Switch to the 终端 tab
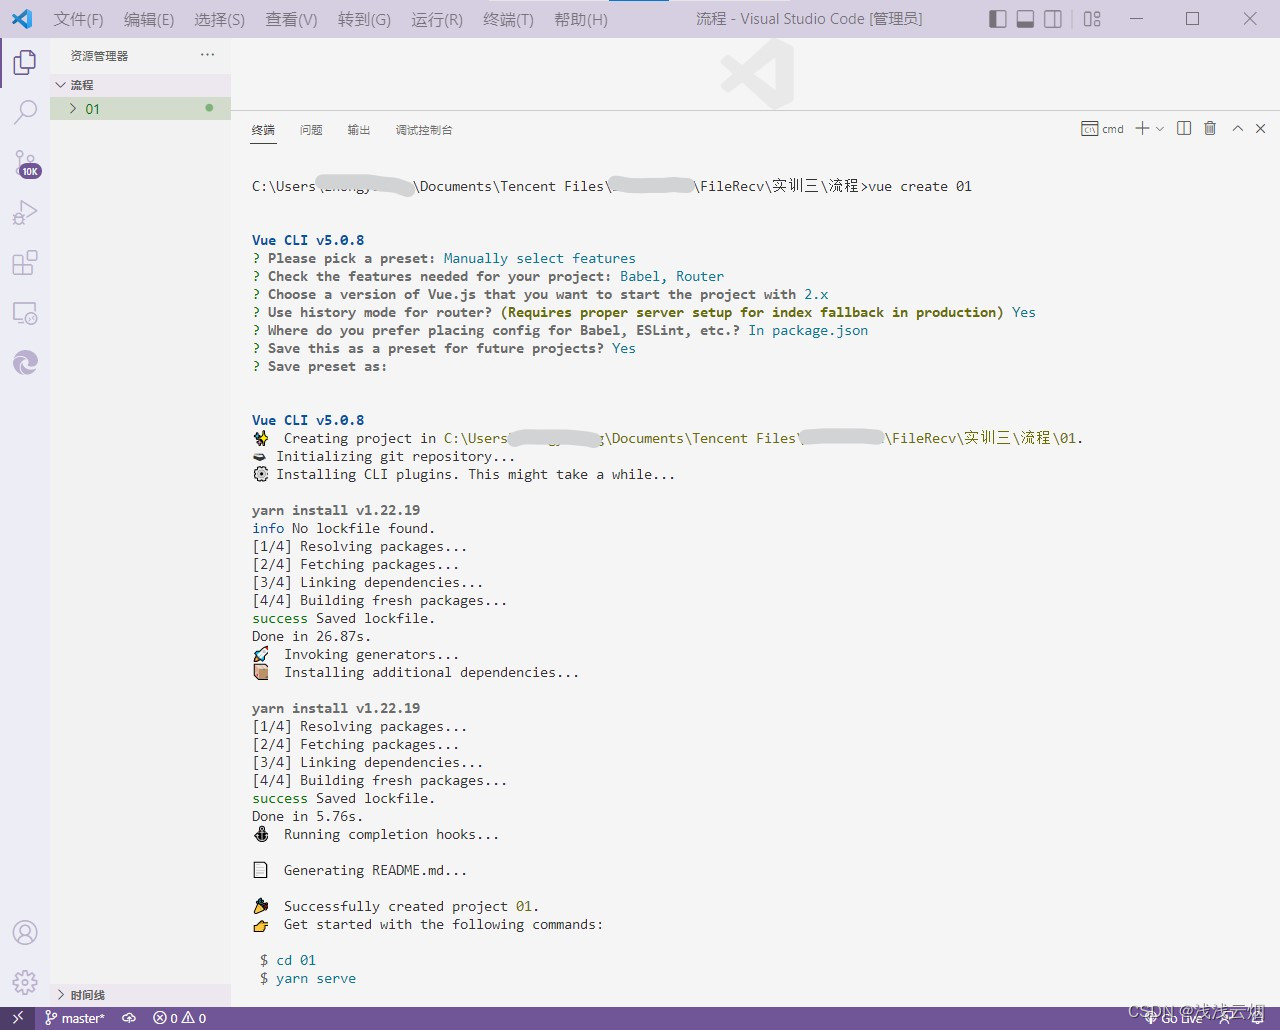Viewport: 1280px width, 1030px height. [x=263, y=130]
